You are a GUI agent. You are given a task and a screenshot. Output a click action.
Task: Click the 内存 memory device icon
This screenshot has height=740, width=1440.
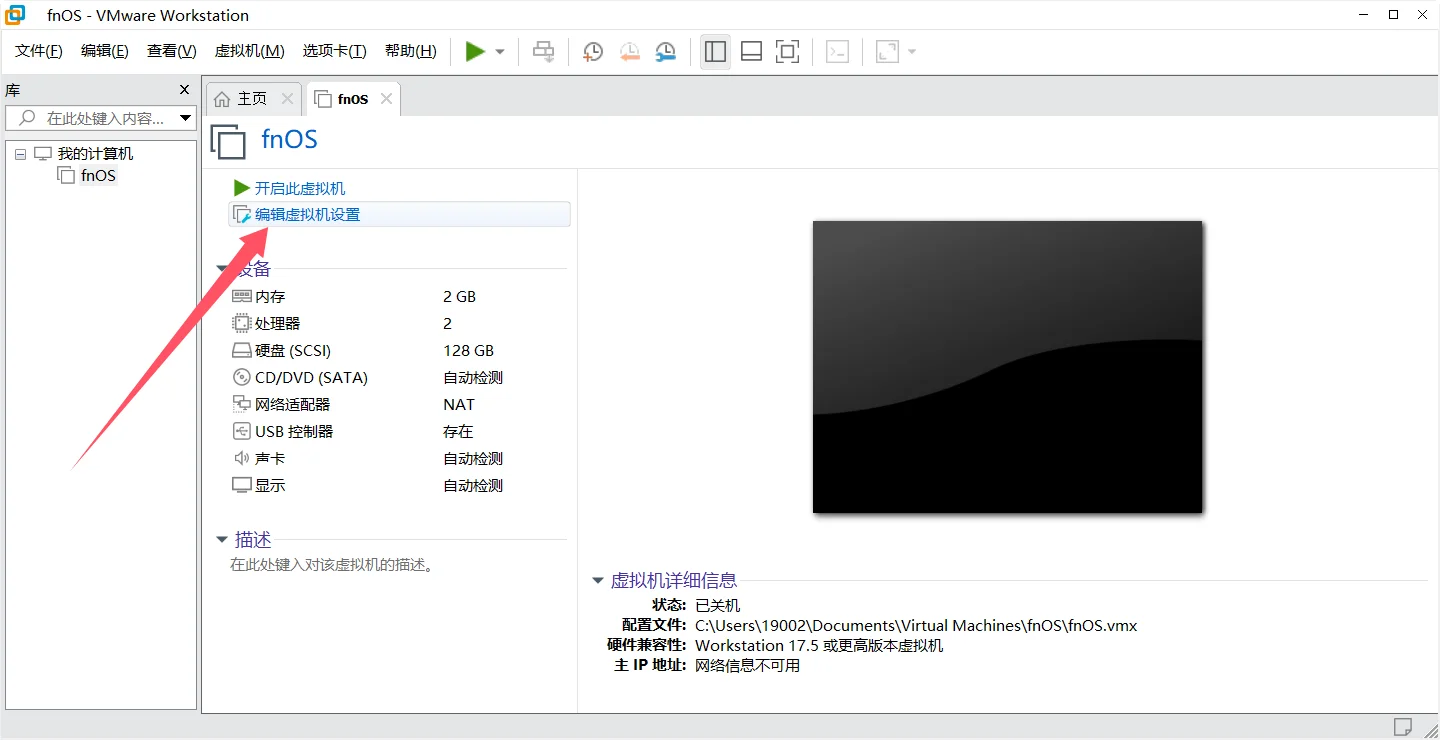pyautogui.click(x=241, y=297)
